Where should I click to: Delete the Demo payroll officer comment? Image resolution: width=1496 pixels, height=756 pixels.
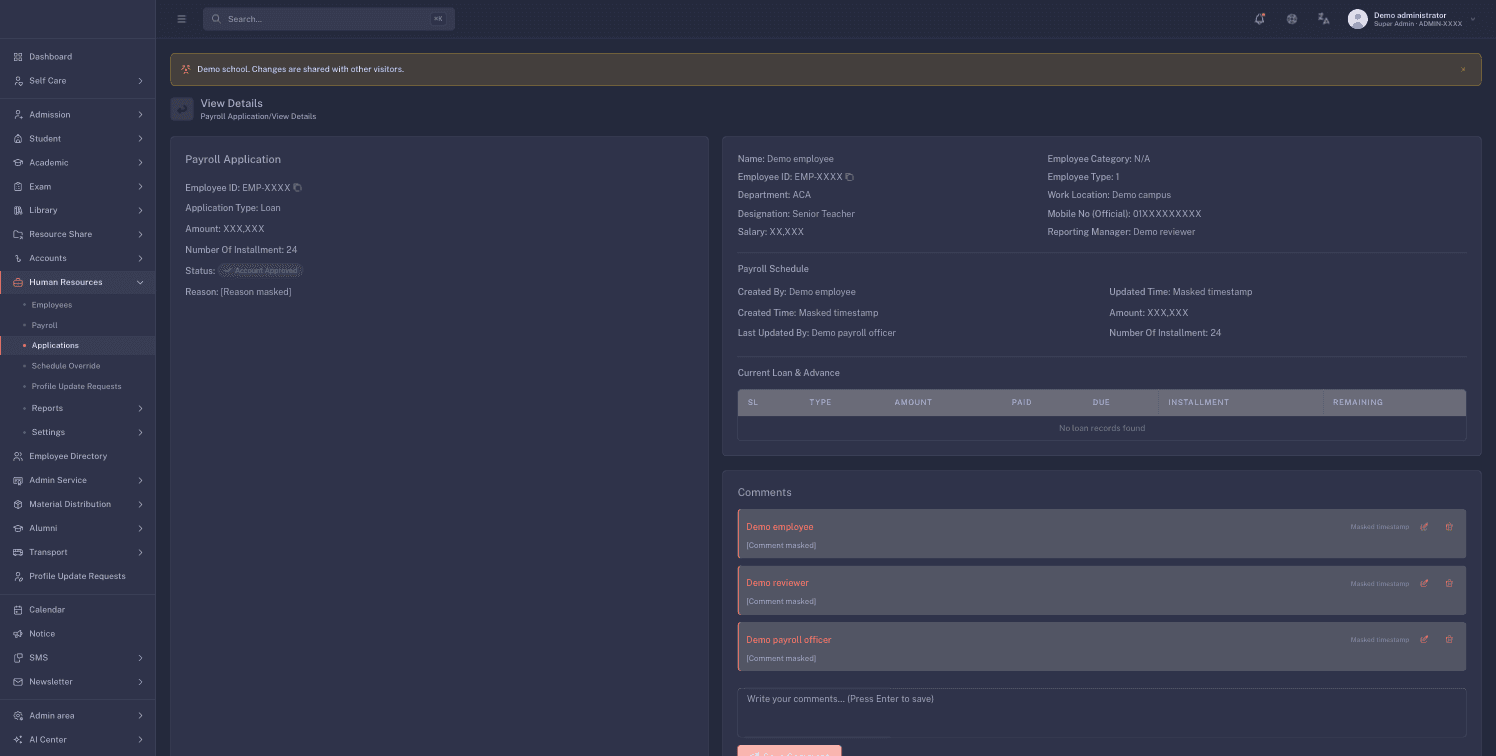[1449, 639]
